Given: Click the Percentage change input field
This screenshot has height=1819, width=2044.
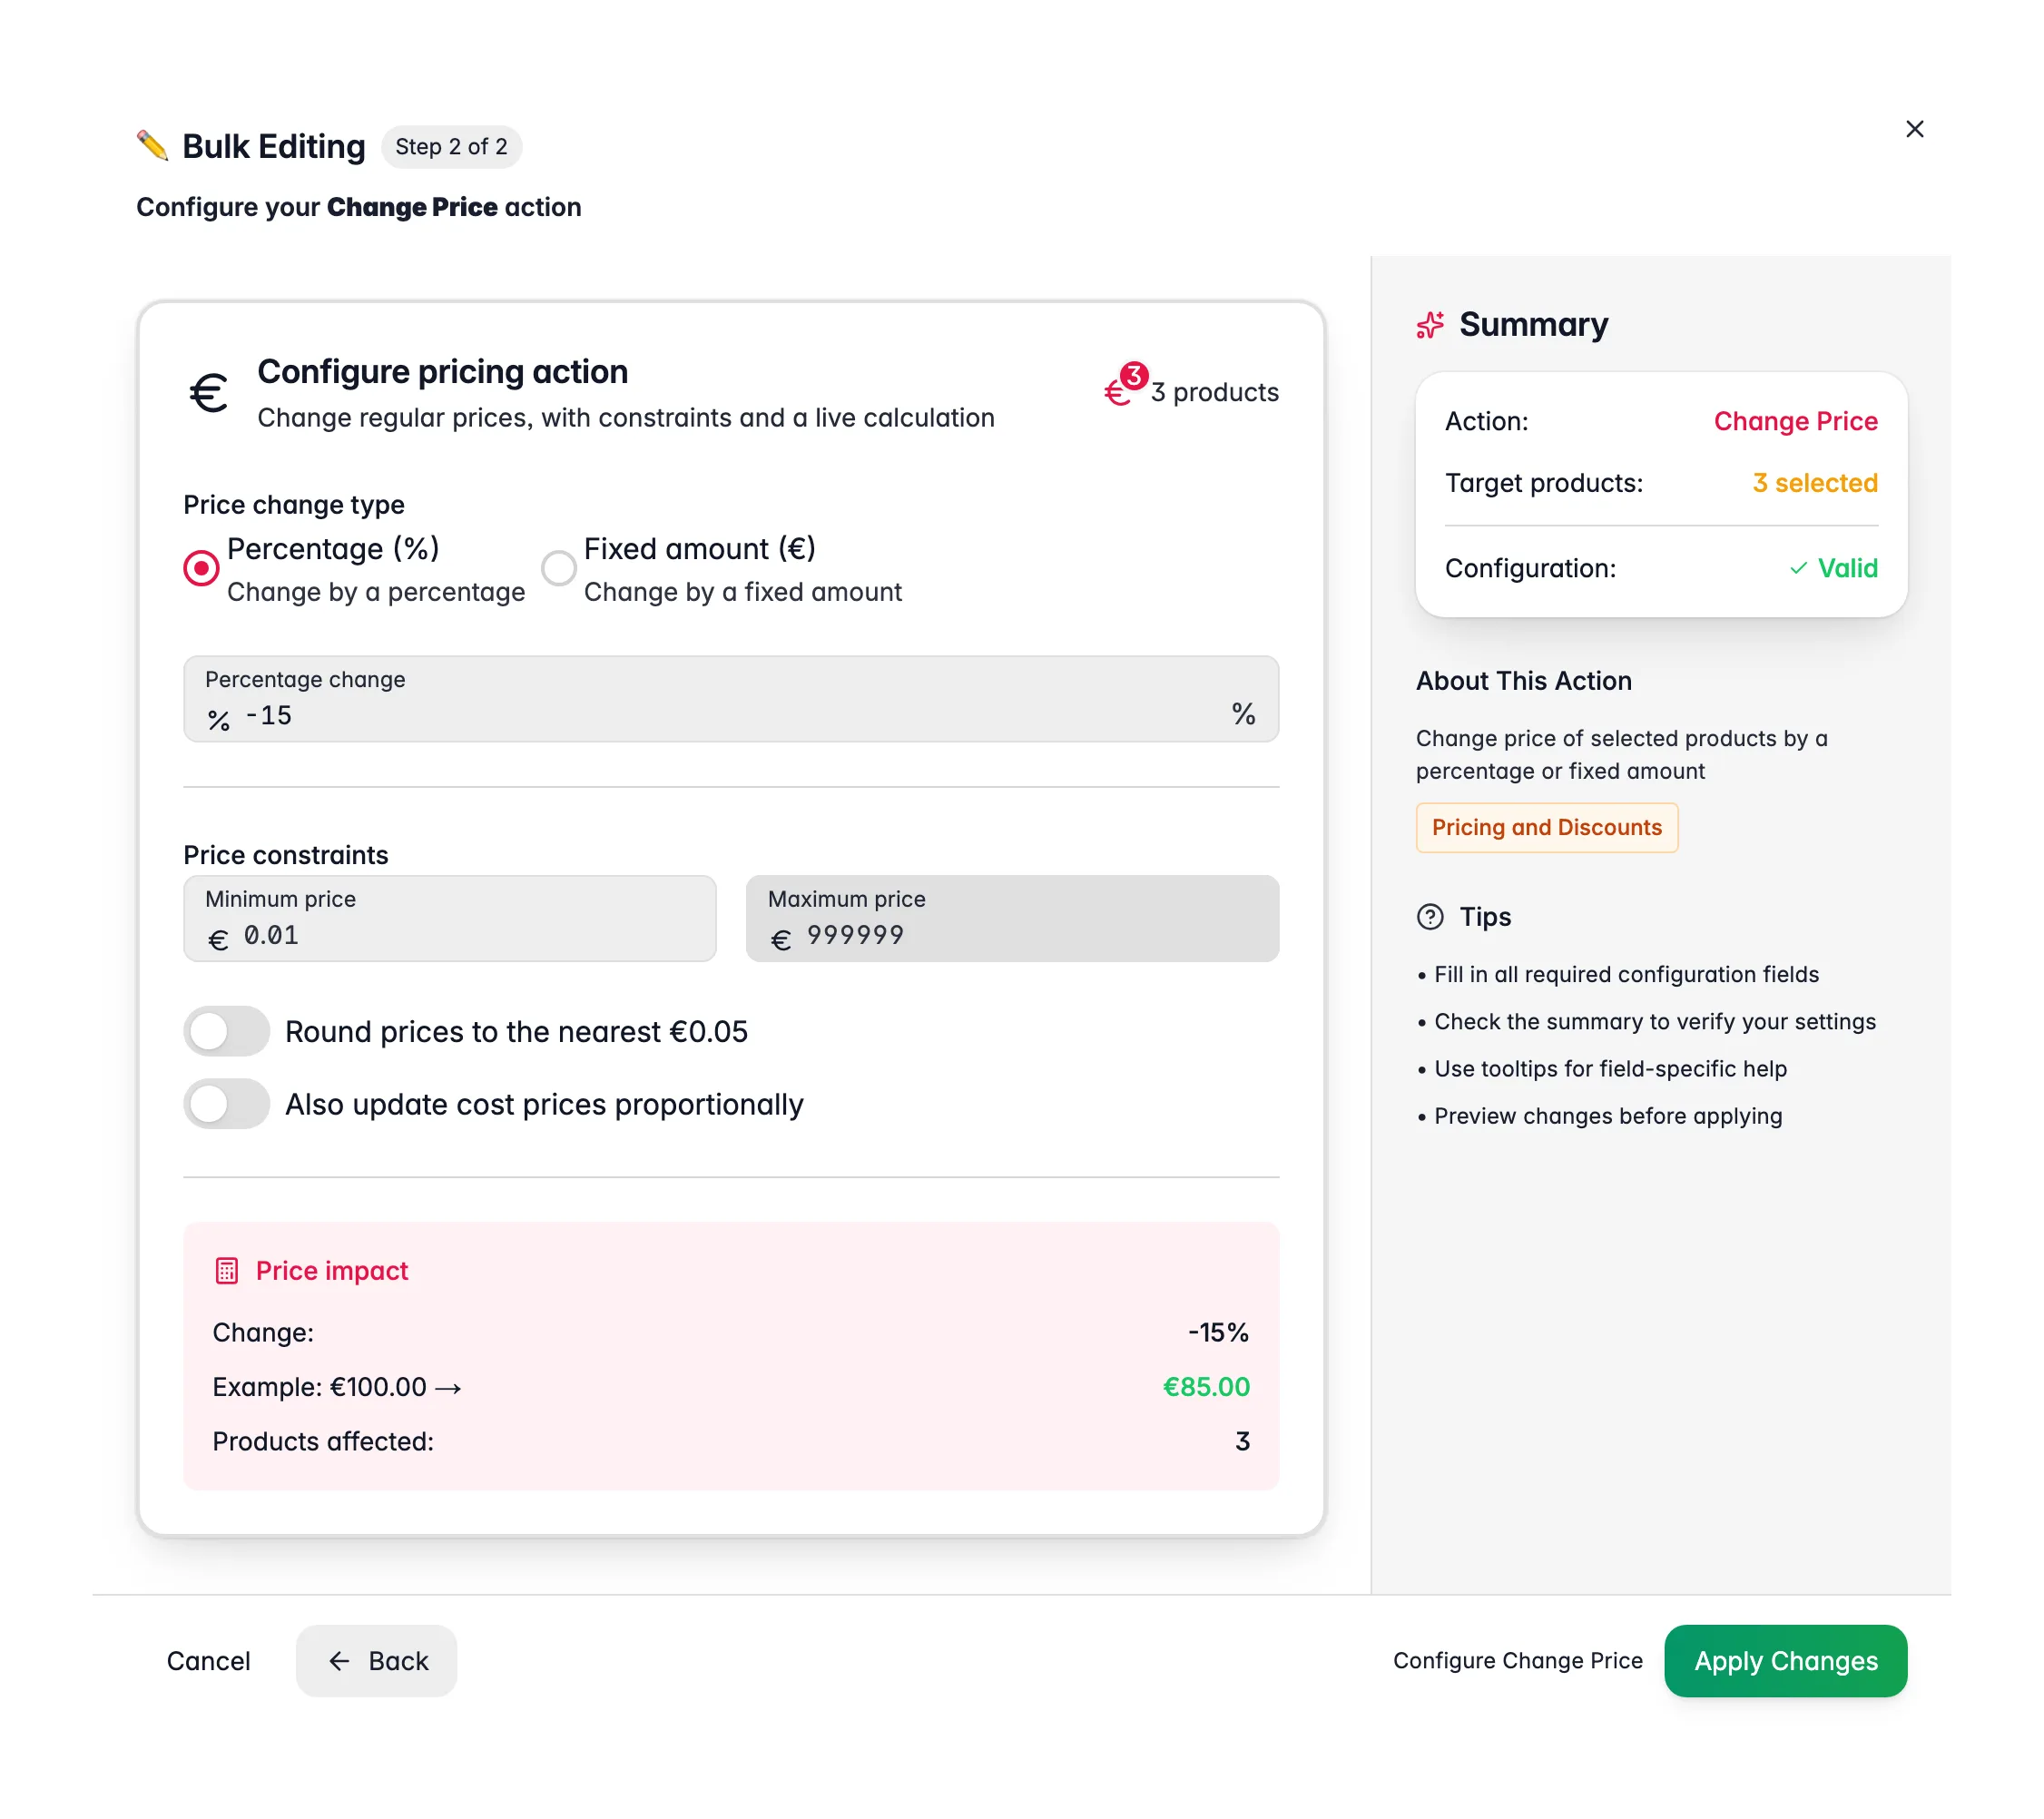Looking at the screenshot, I should pos(731,699).
